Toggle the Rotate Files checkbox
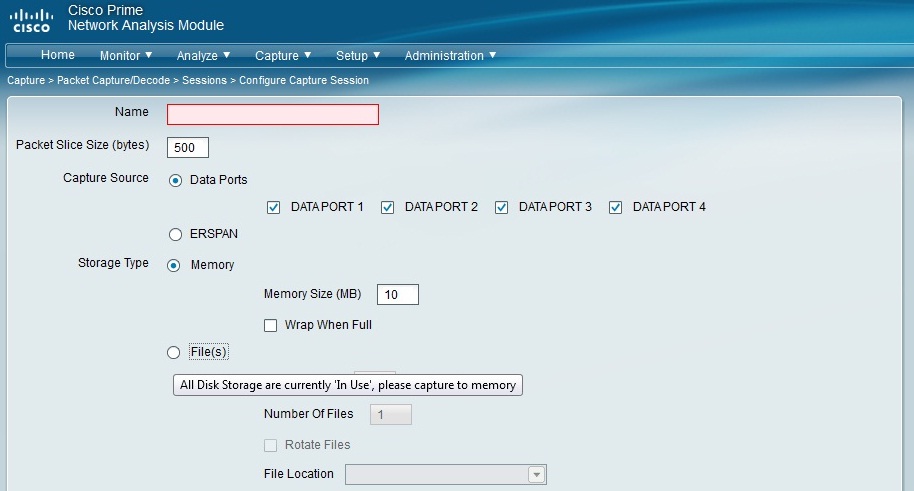This screenshot has height=491, width=914. point(270,446)
